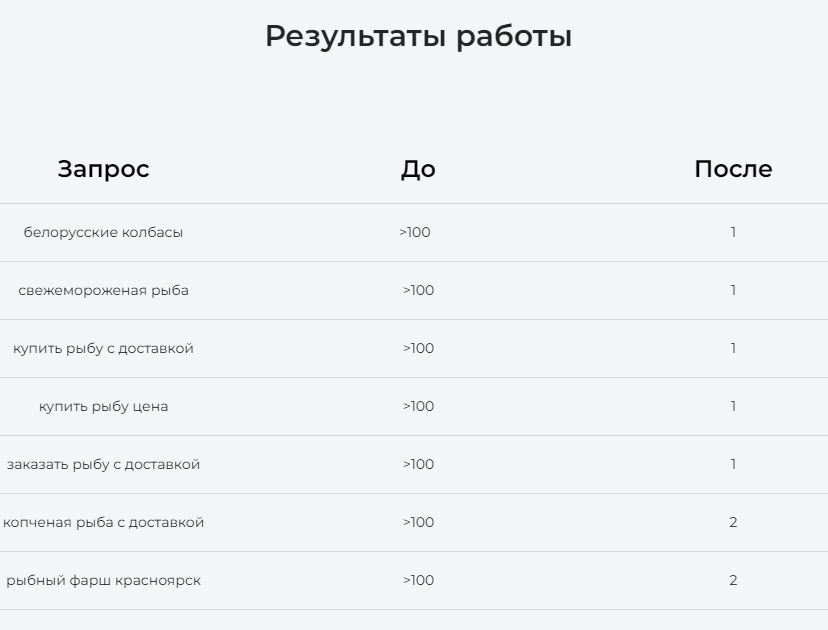Click the "Результаты работы" heading
This screenshot has height=630, width=828.
tap(418, 37)
